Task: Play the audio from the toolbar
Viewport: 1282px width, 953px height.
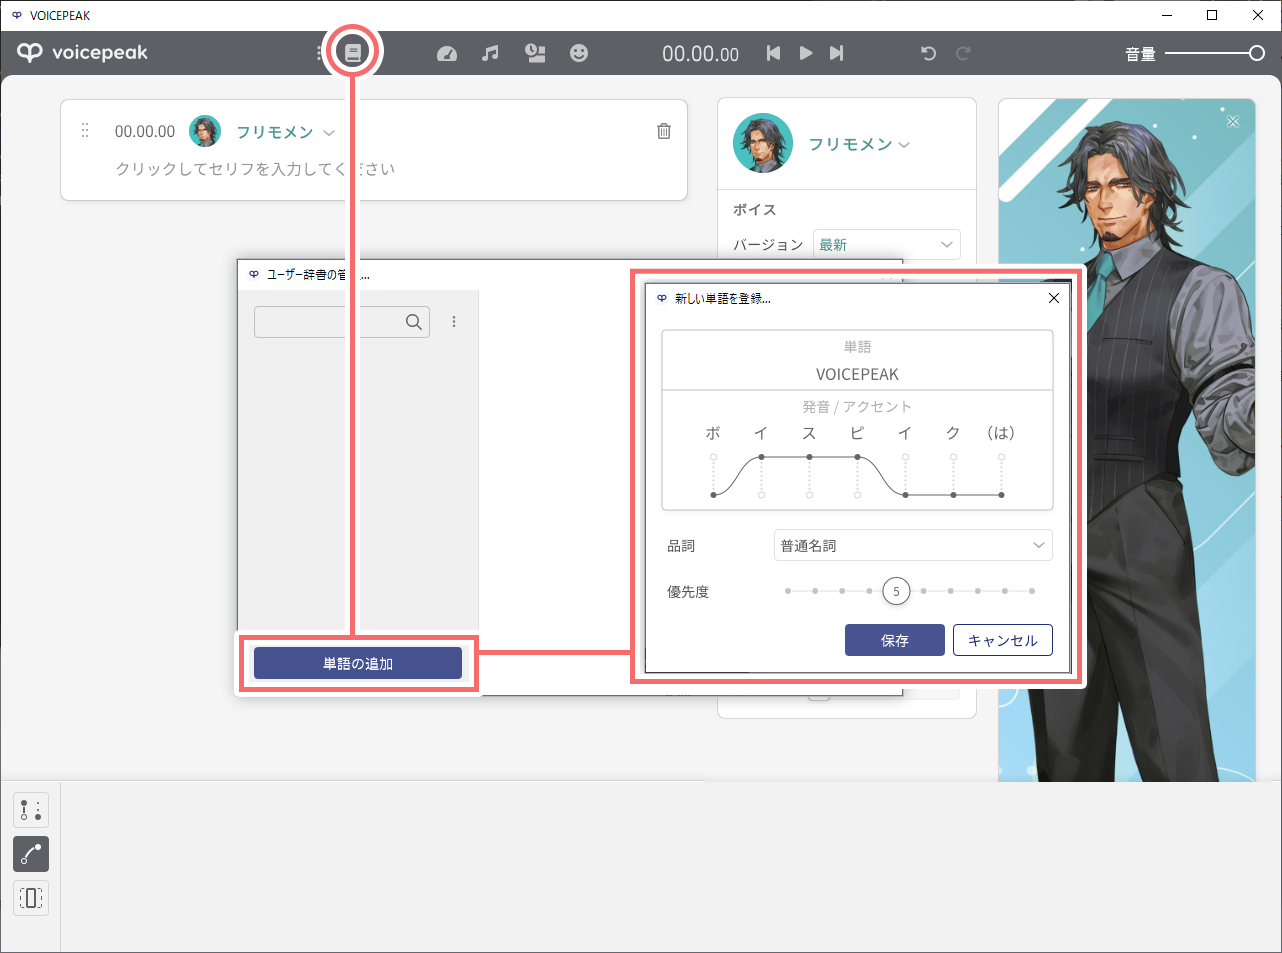Action: pos(805,53)
